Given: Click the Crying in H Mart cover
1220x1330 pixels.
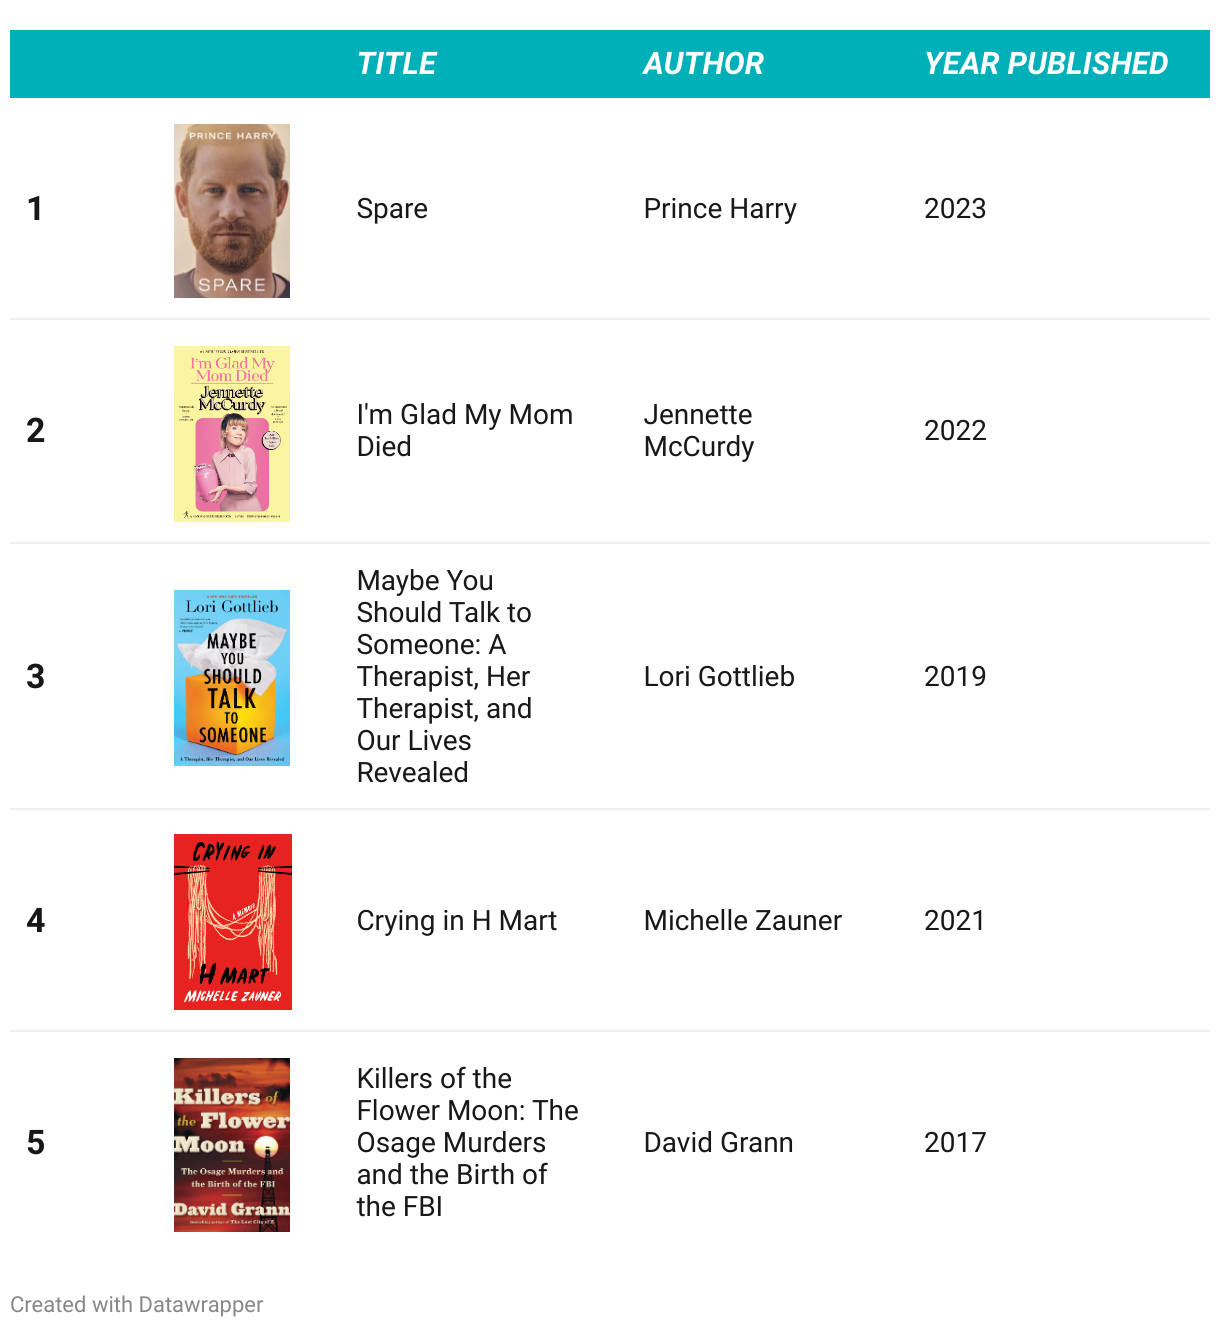Looking at the screenshot, I should point(233,922).
